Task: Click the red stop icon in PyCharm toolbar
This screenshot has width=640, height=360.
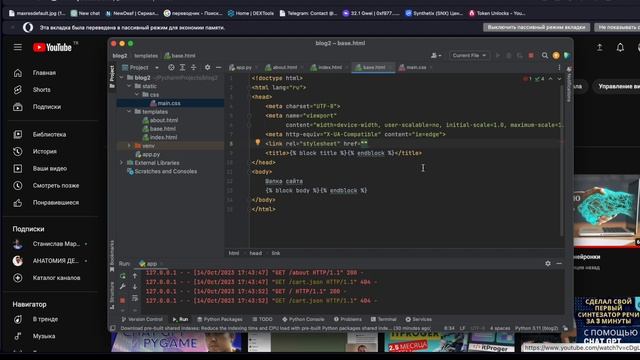Action: tap(531, 56)
